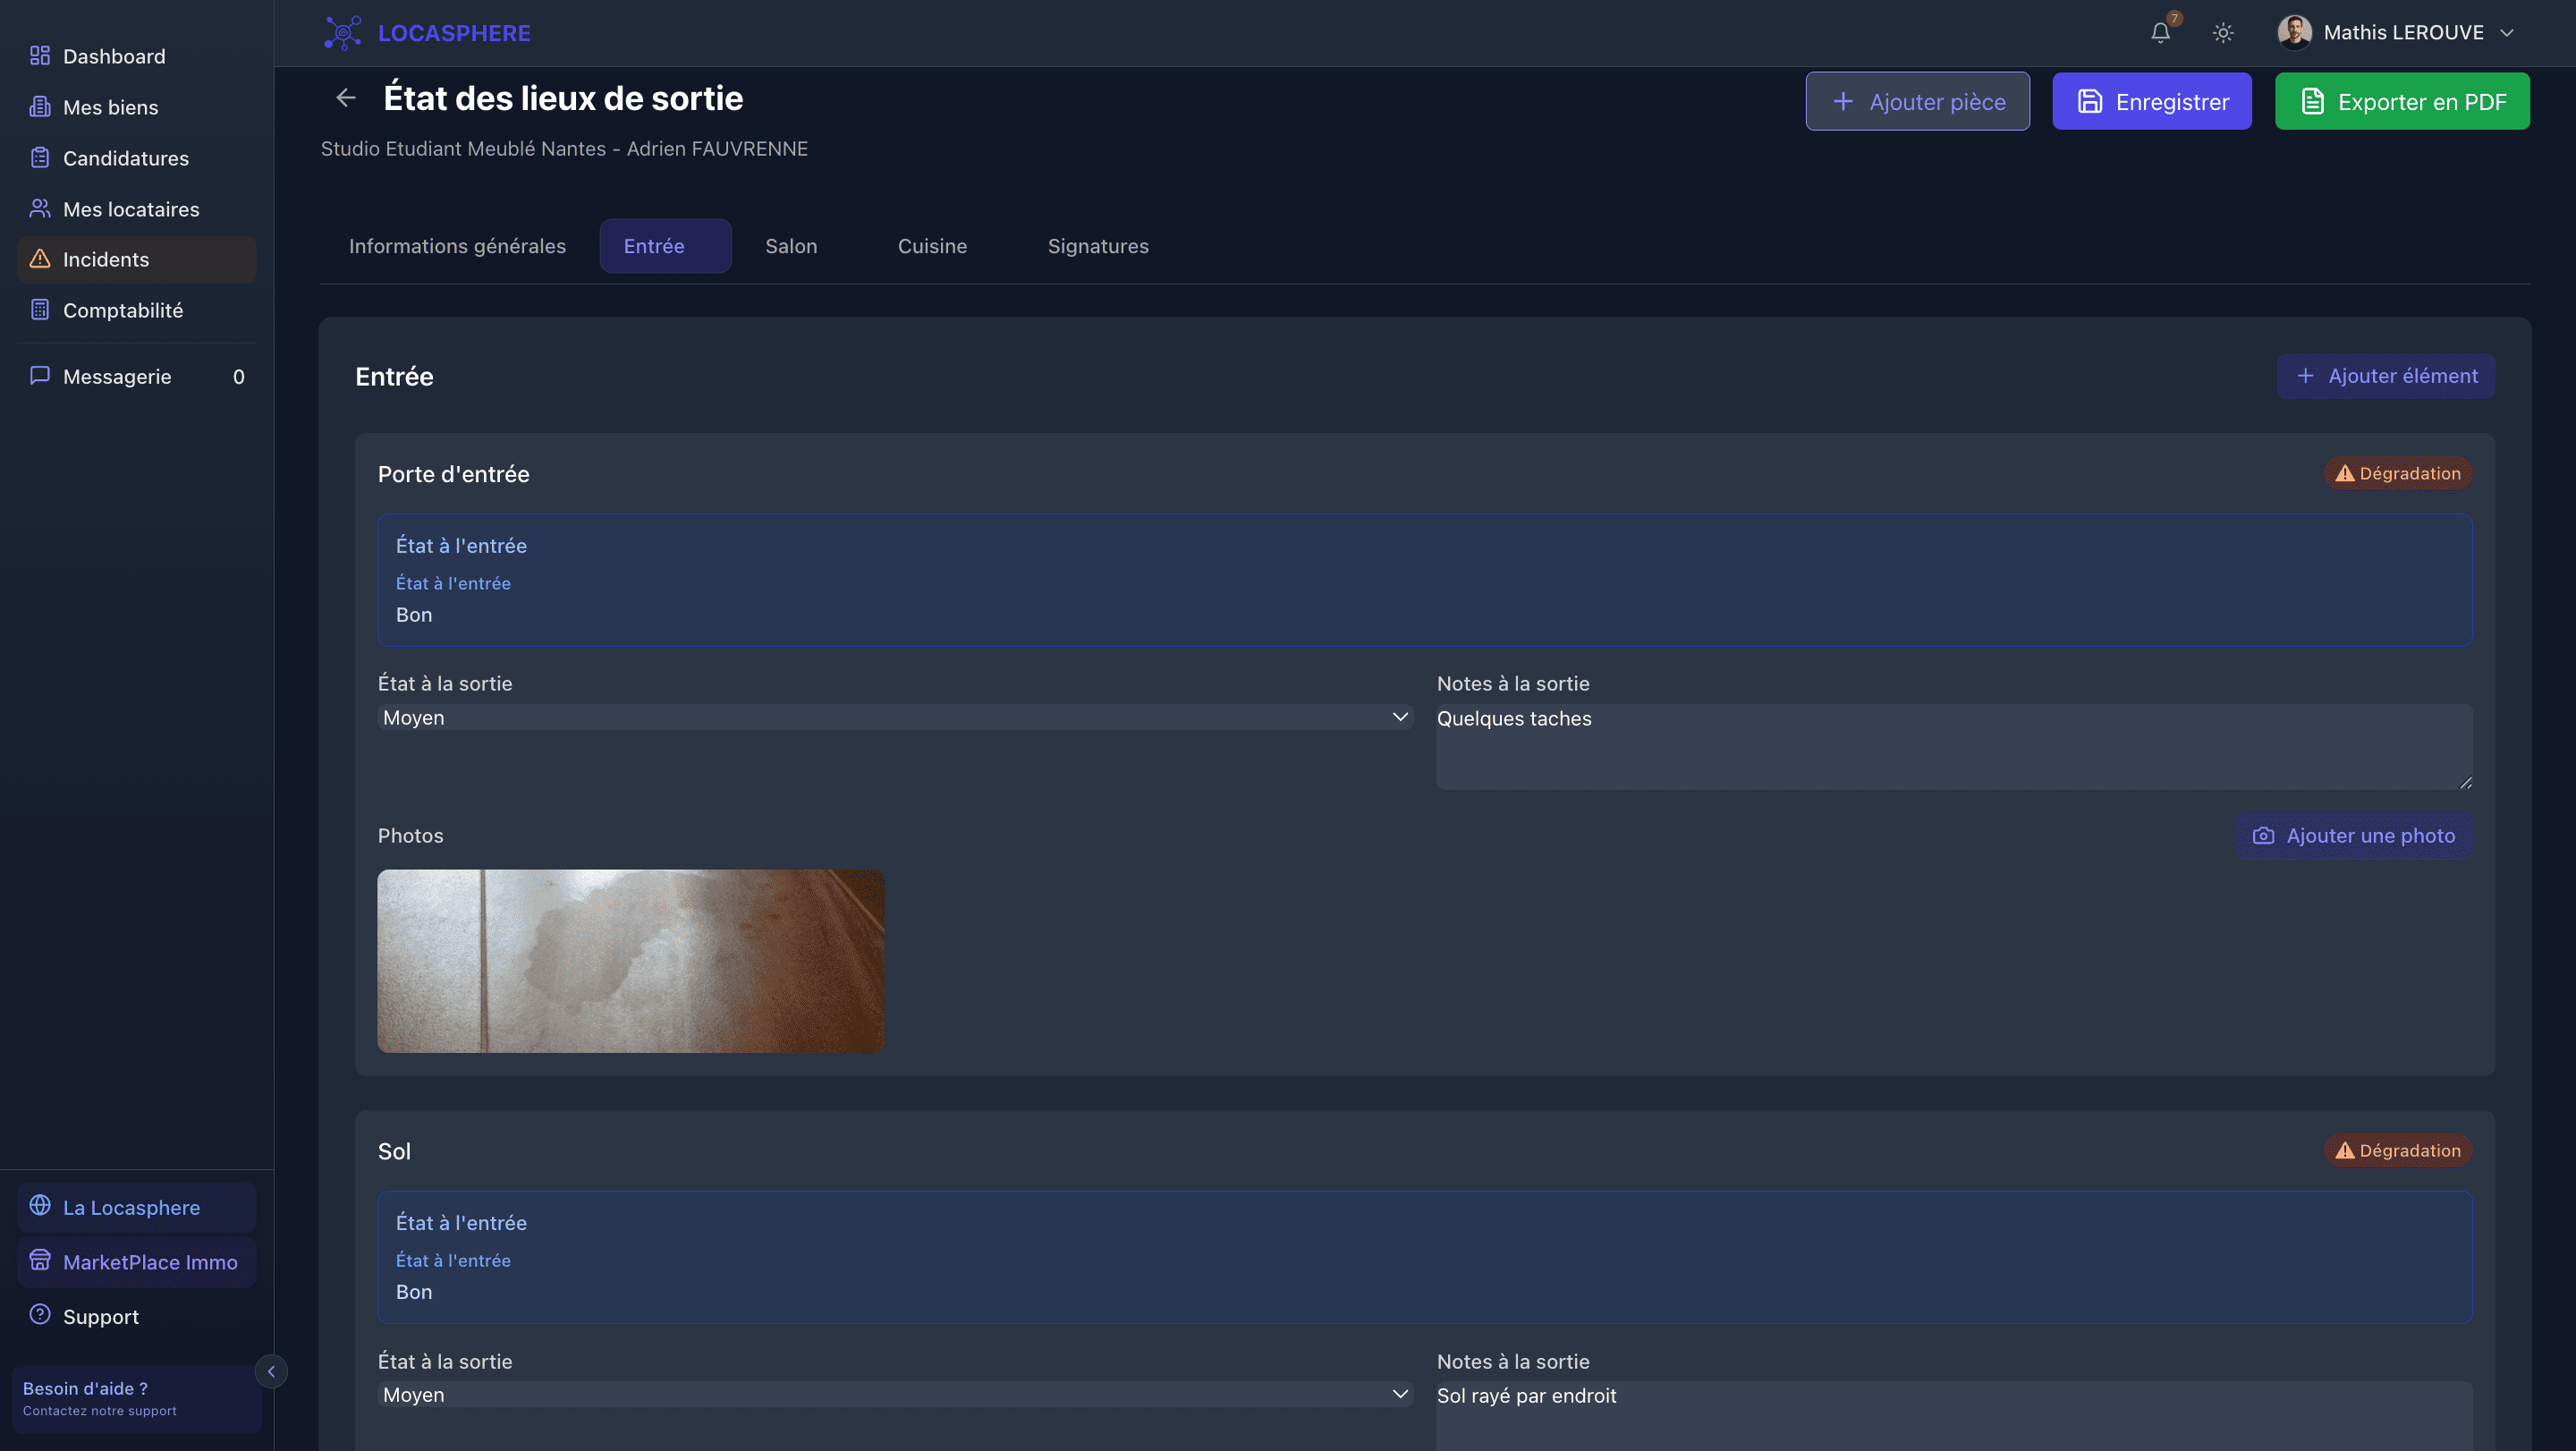Image resolution: width=2576 pixels, height=1451 pixels.
Task: Click Ajouter une photo
Action: click(x=2354, y=836)
